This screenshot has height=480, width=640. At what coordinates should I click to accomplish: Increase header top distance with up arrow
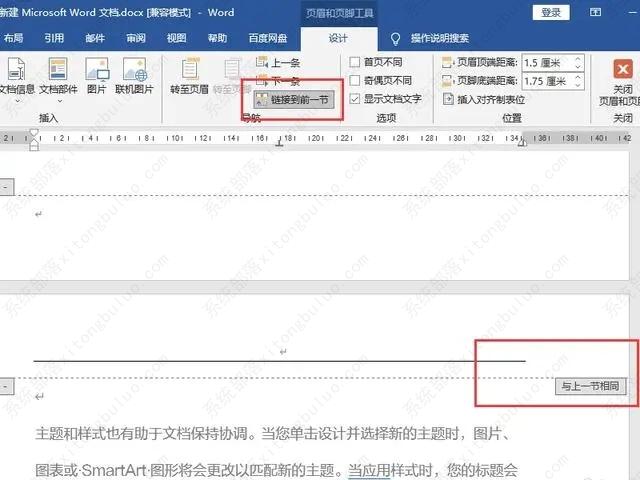click(x=578, y=59)
